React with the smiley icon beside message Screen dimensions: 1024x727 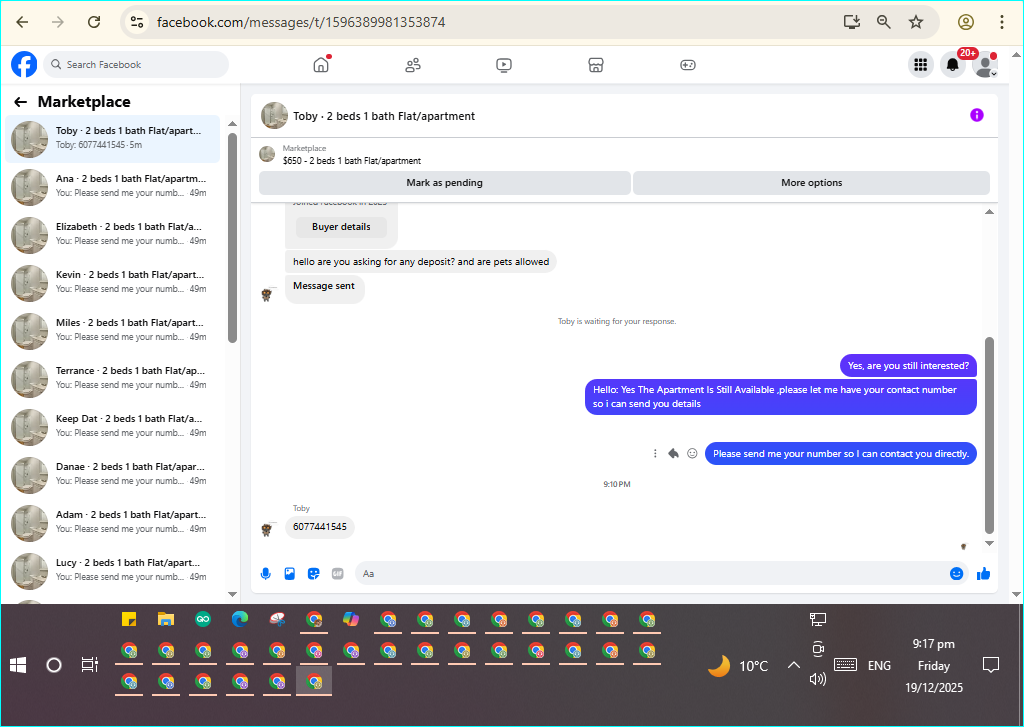click(x=692, y=453)
